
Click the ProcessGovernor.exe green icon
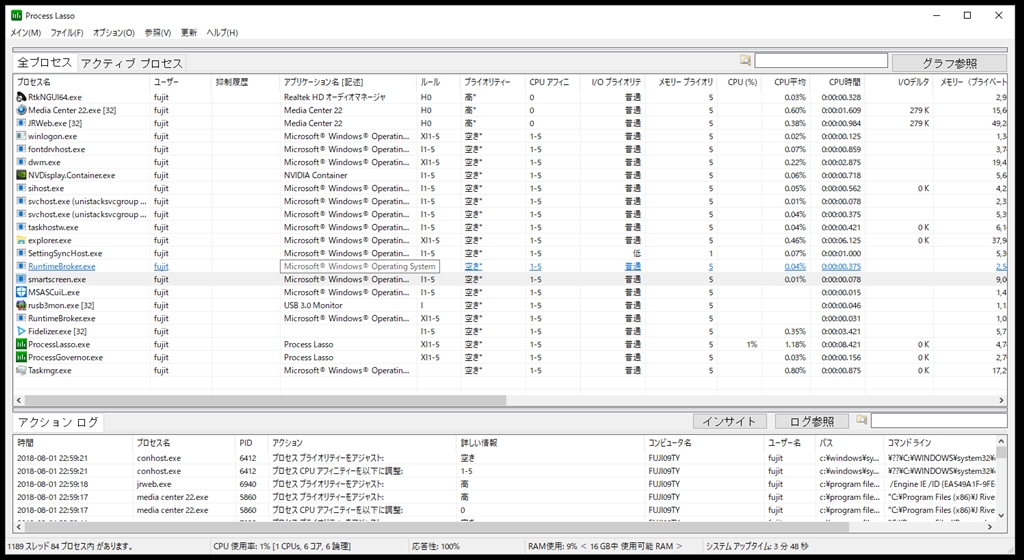21,358
